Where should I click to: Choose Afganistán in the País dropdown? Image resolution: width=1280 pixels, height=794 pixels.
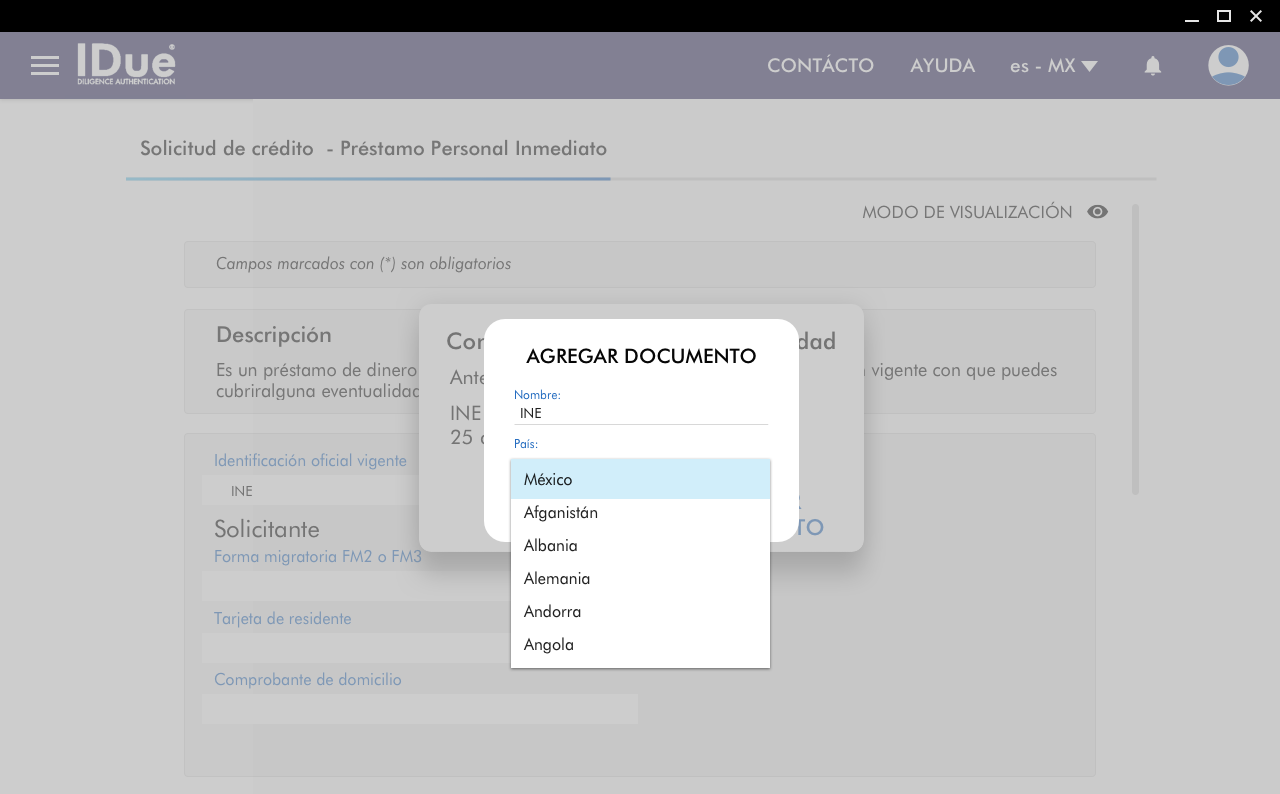pyautogui.click(x=640, y=513)
